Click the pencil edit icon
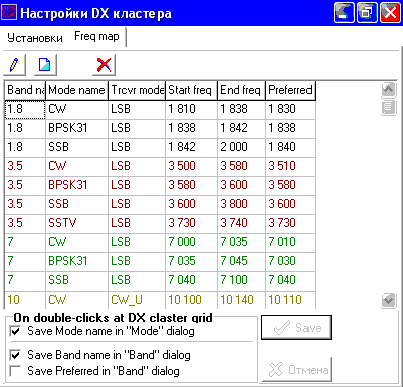Viewport: 403px width, 387px height. [x=14, y=64]
